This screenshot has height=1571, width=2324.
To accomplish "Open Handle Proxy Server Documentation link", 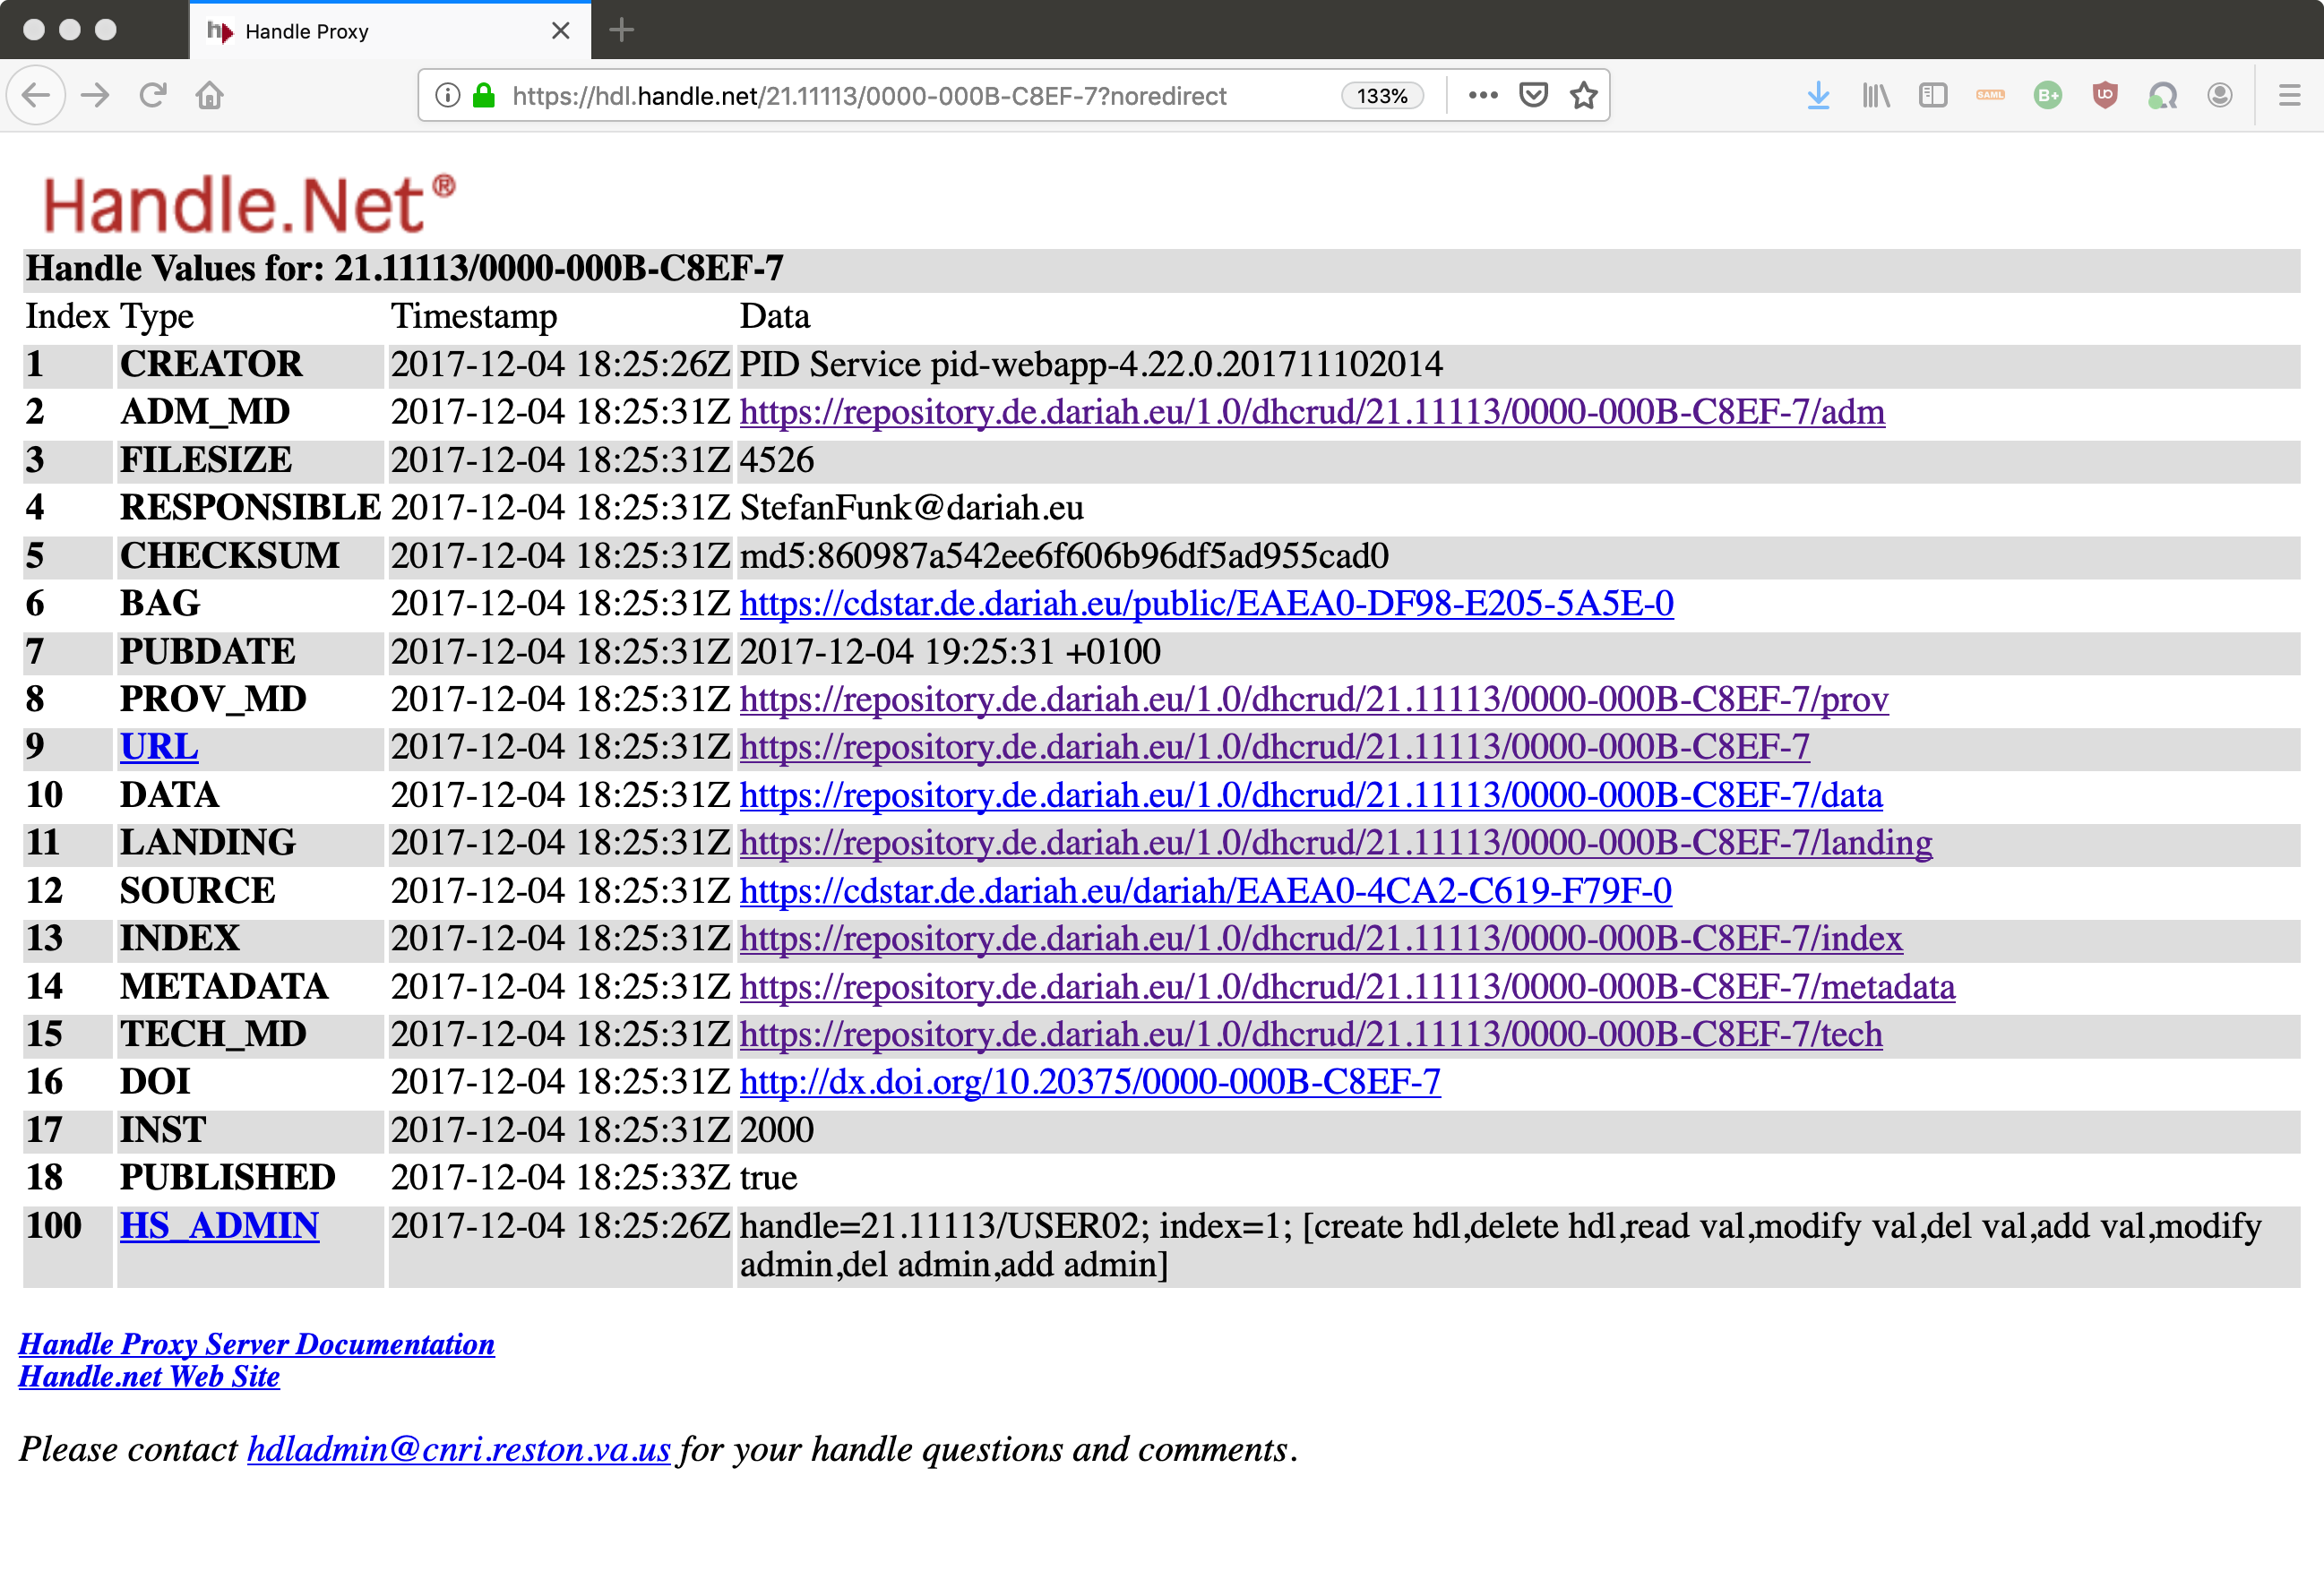I will 255,1344.
